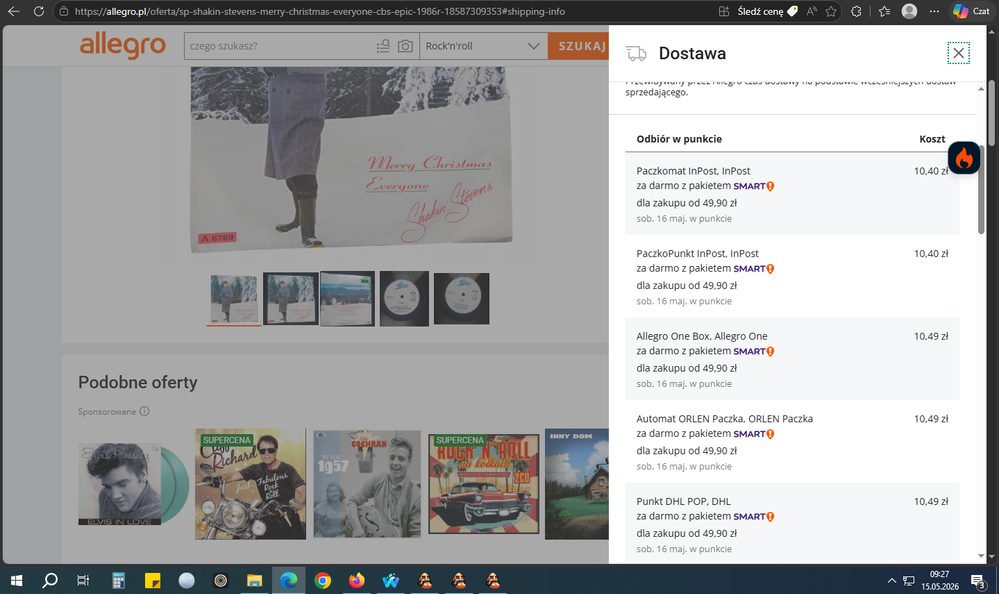Click the Dostawa panel scrollbar down arrow
This screenshot has height=594, width=999.
tap(981, 556)
